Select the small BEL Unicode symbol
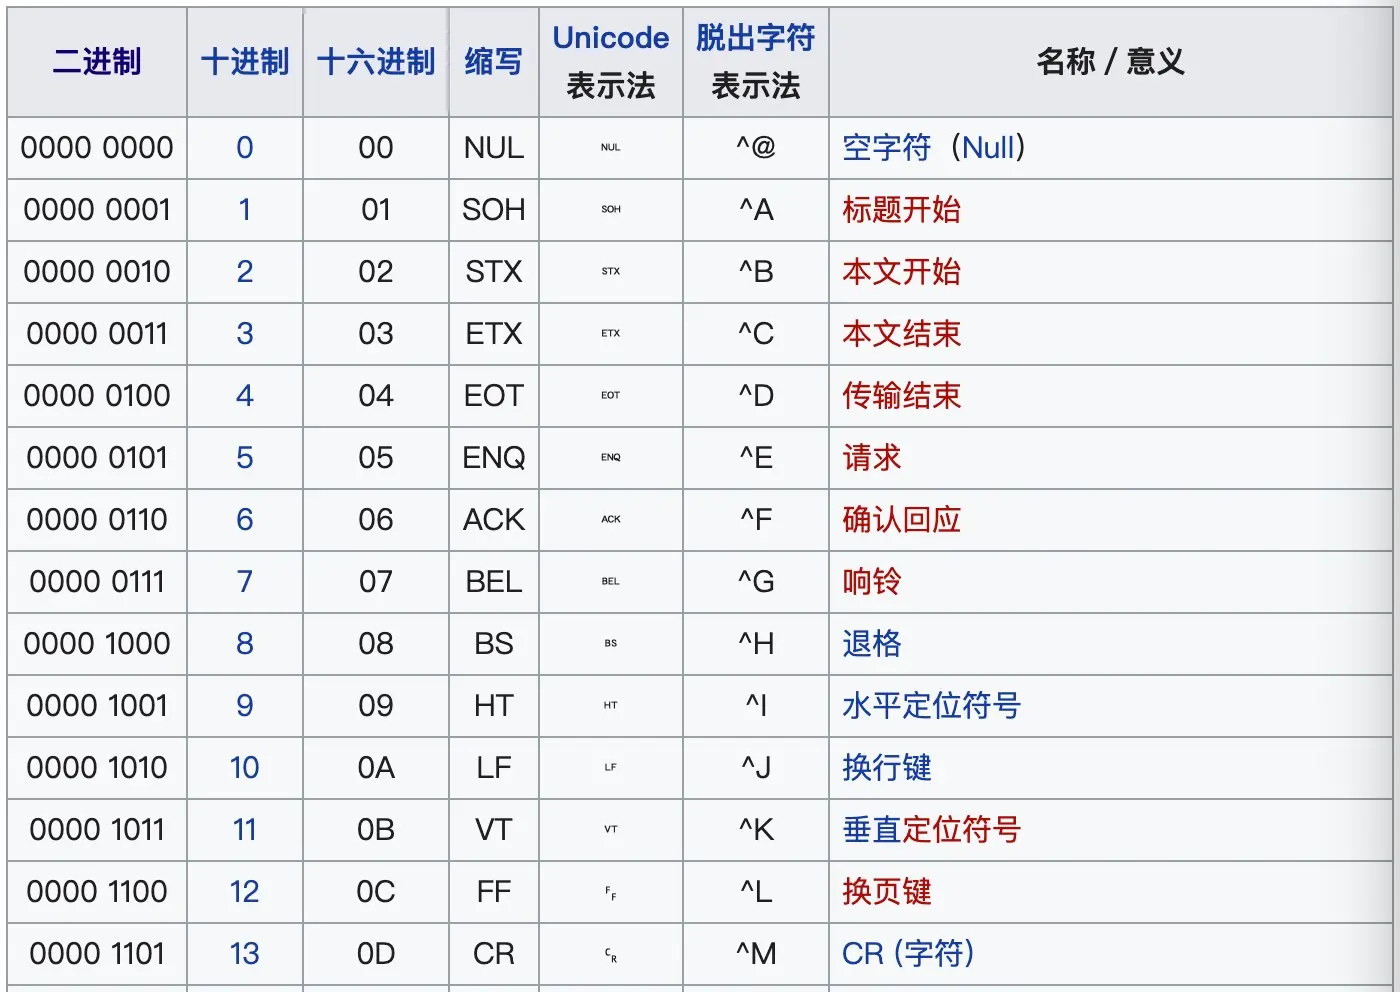1400x992 pixels. tap(611, 582)
